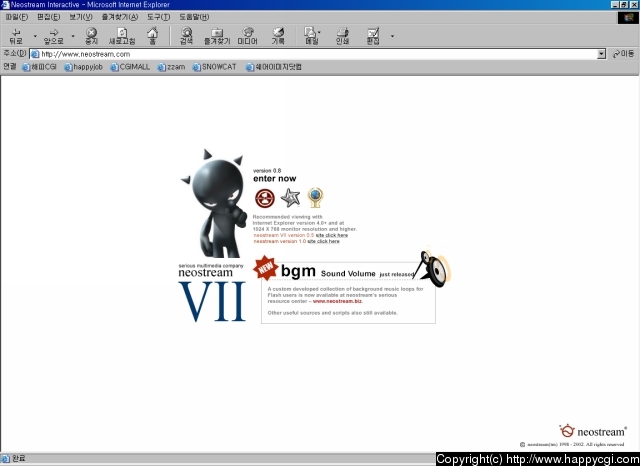Viewport: 640px width, 466px height.
Task: Click the Forward (앞으로) toolbar button
Action: 54,36
